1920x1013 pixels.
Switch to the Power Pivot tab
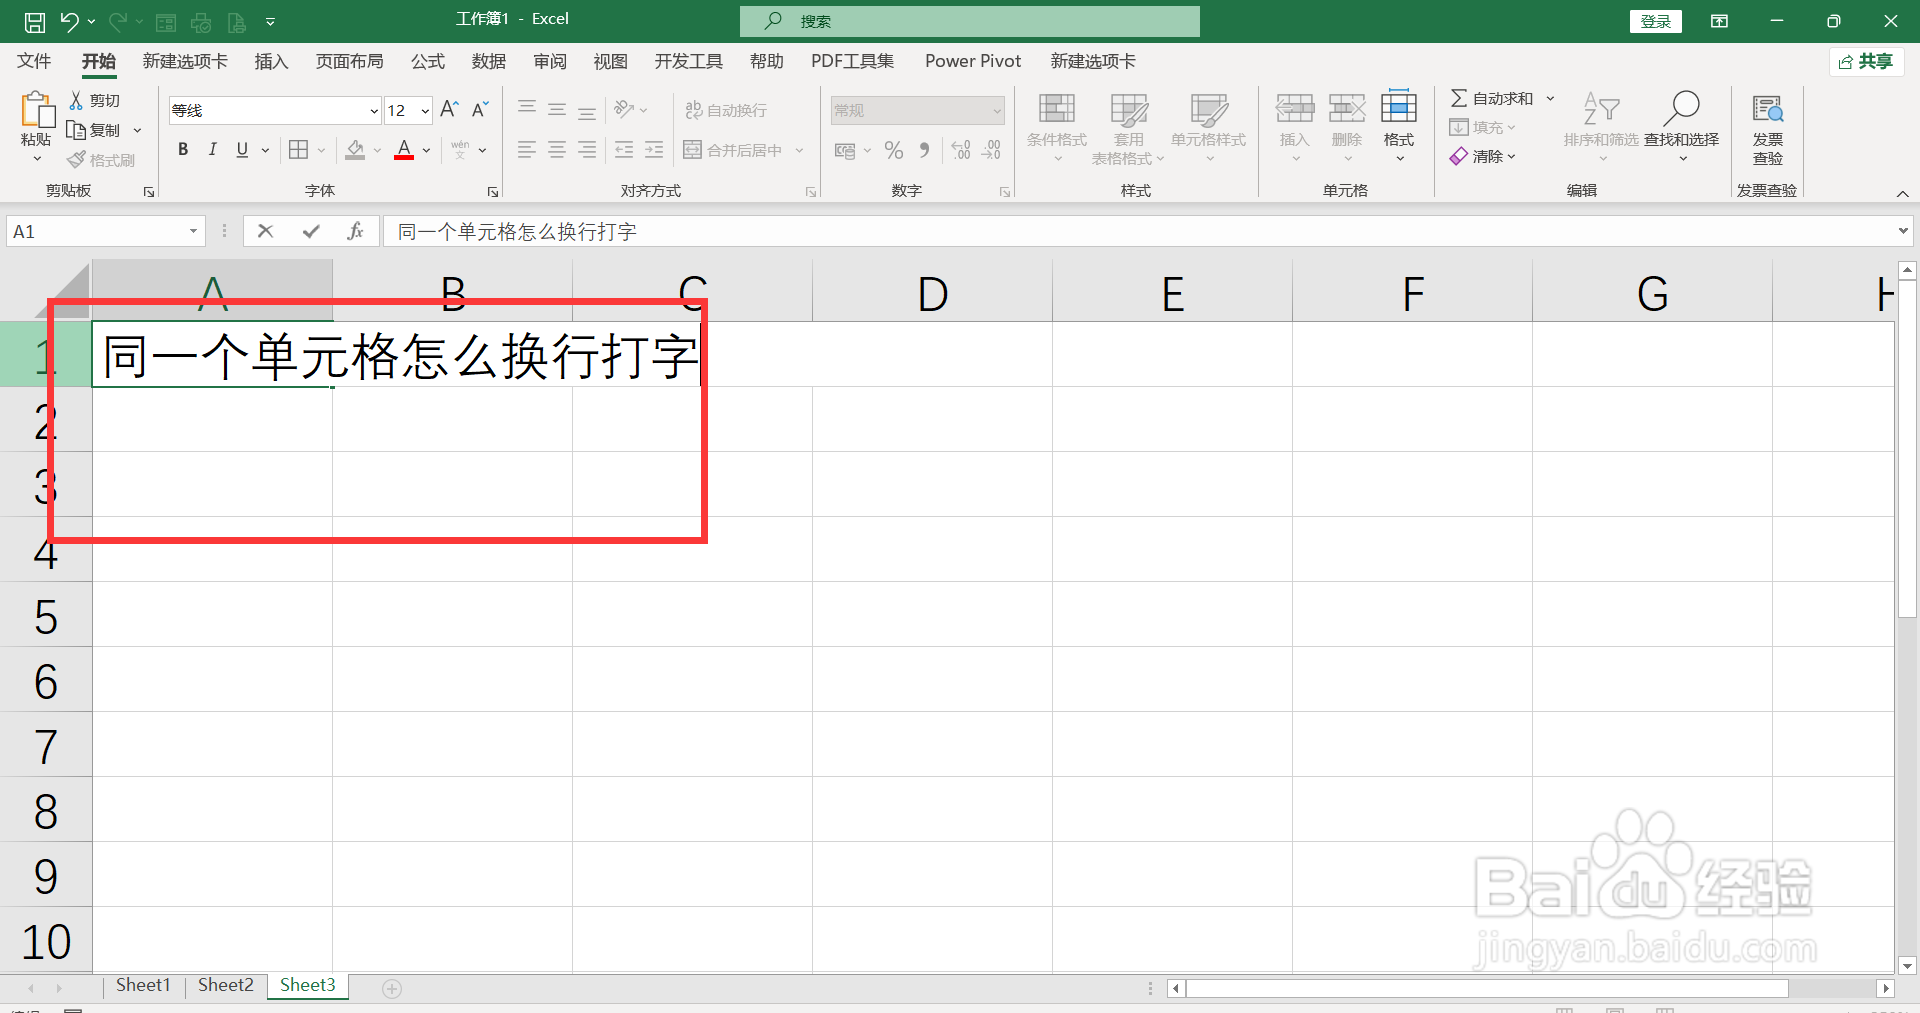point(973,61)
